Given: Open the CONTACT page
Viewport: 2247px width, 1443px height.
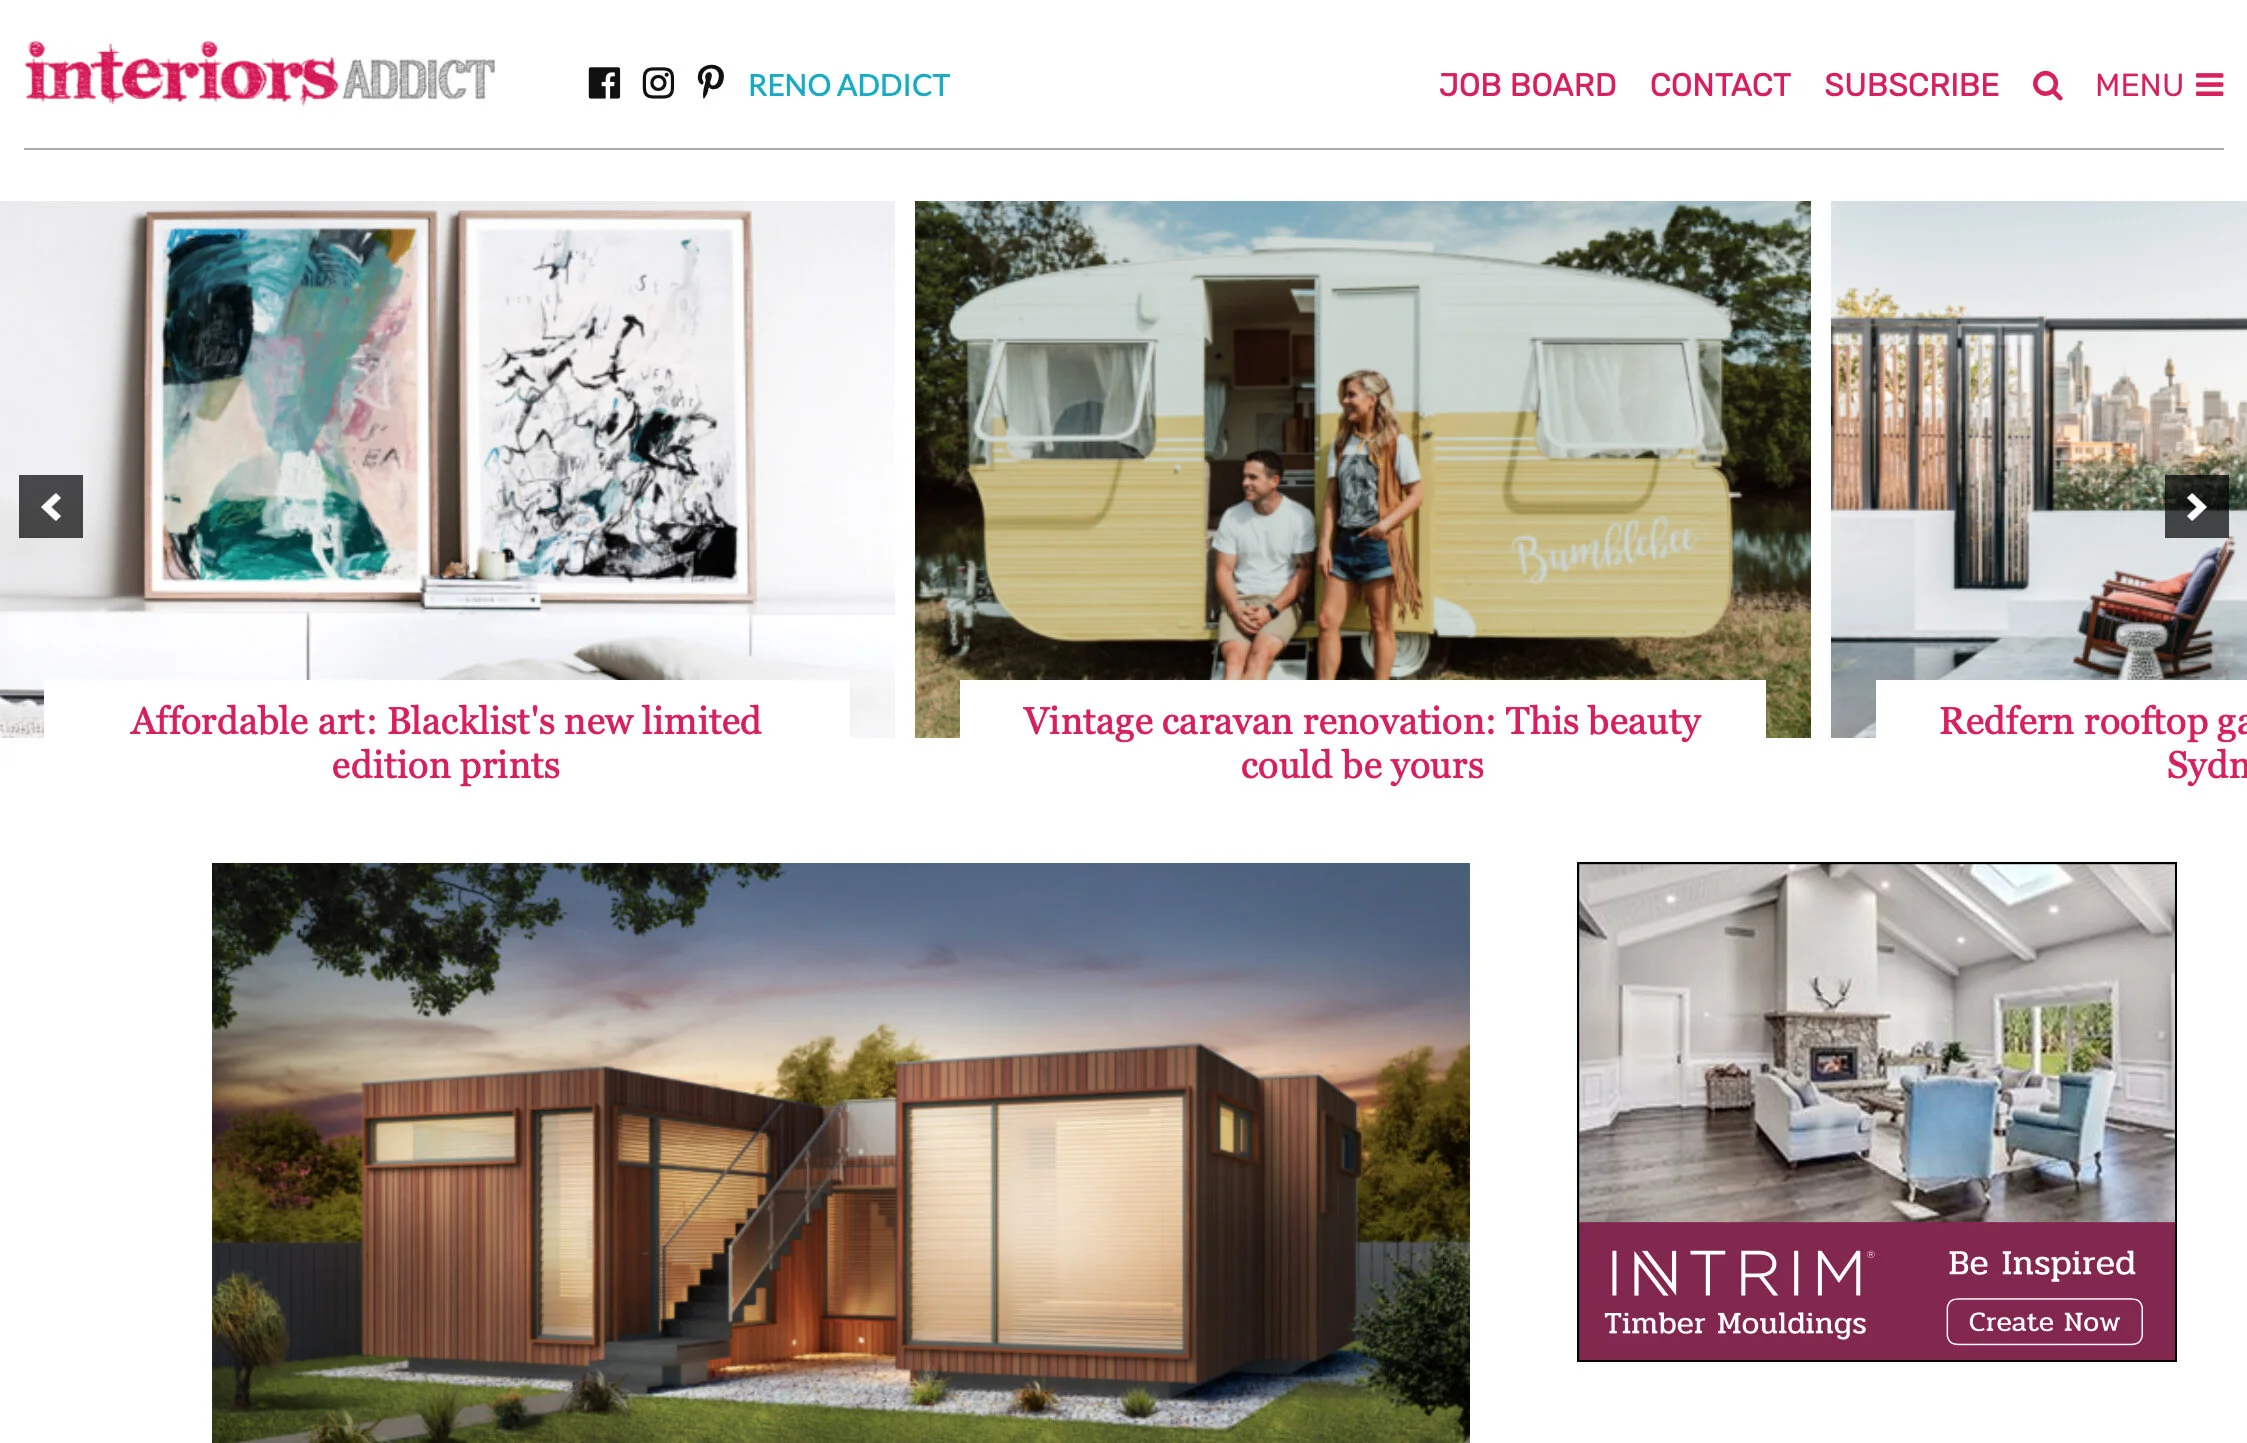Looking at the screenshot, I should 1720,85.
